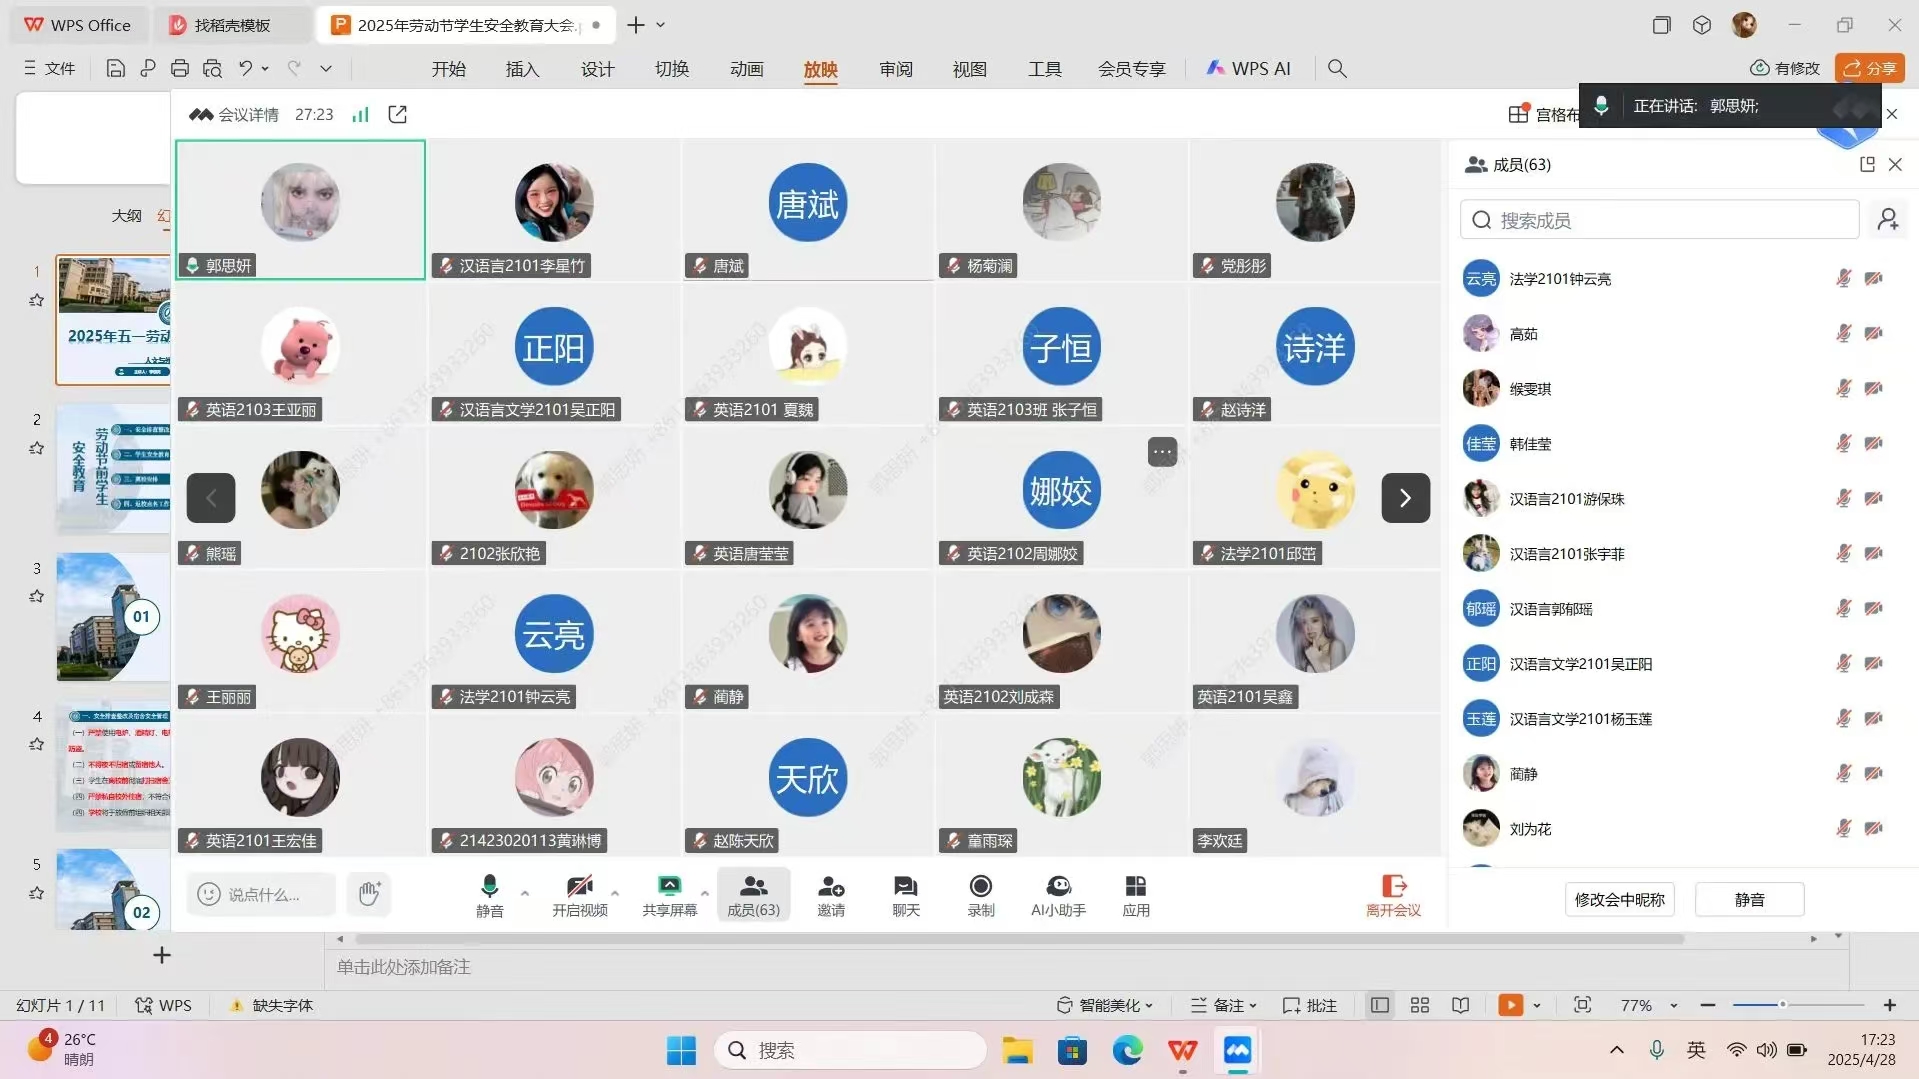This screenshot has width=1919, height=1079.
Task: Expand the audio options arrow beside mute
Action: [525, 893]
